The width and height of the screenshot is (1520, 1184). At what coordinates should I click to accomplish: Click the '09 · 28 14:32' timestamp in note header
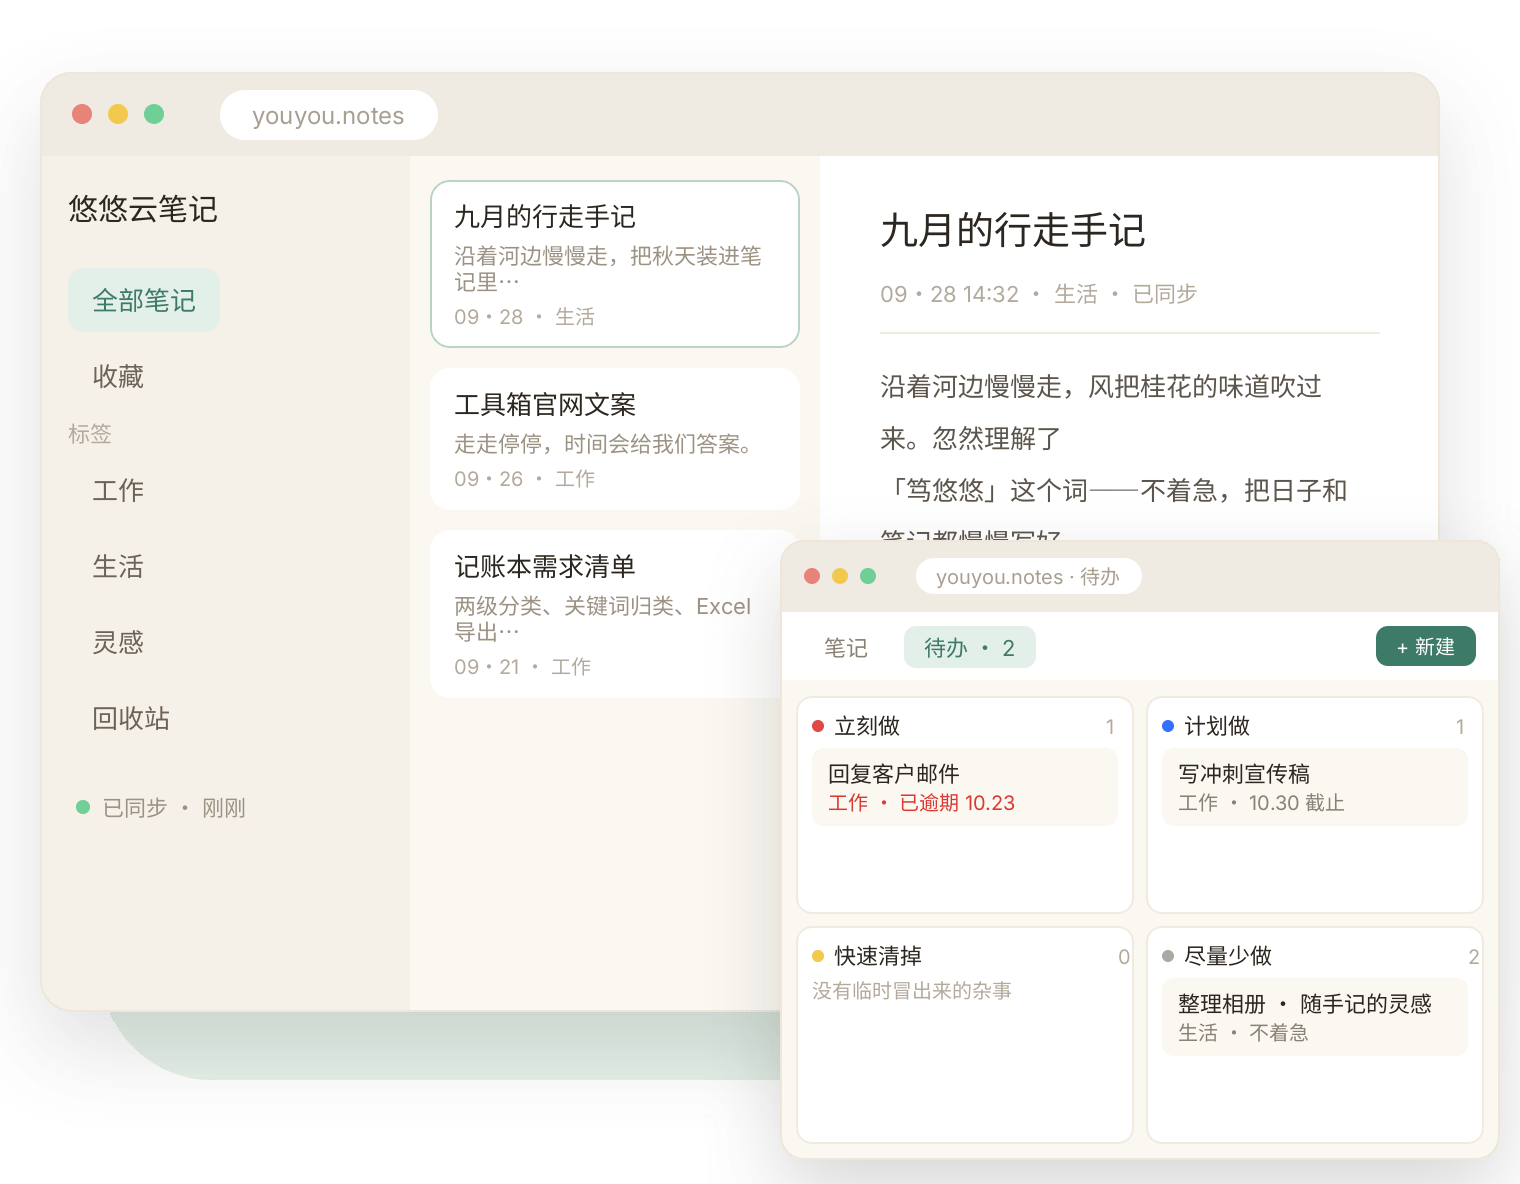tap(949, 294)
